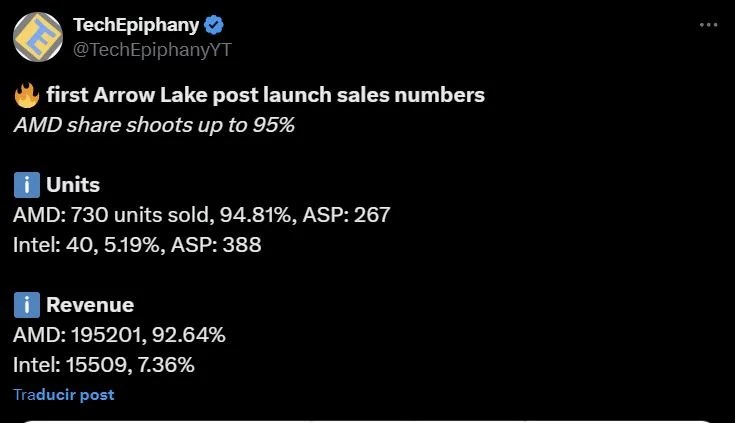The height and width of the screenshot is (423, 735).
Task: Click the bold Units heading
Action: tap(73, 185)
